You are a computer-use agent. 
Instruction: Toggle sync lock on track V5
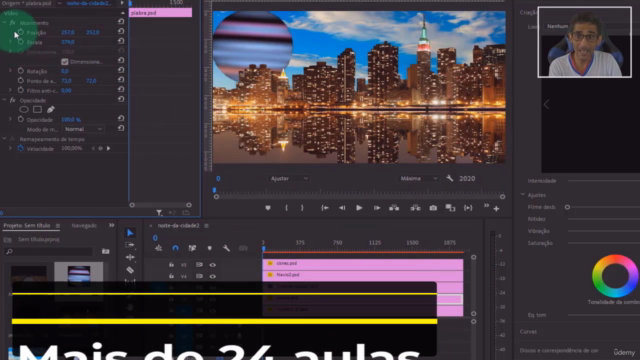pos(199,265)
